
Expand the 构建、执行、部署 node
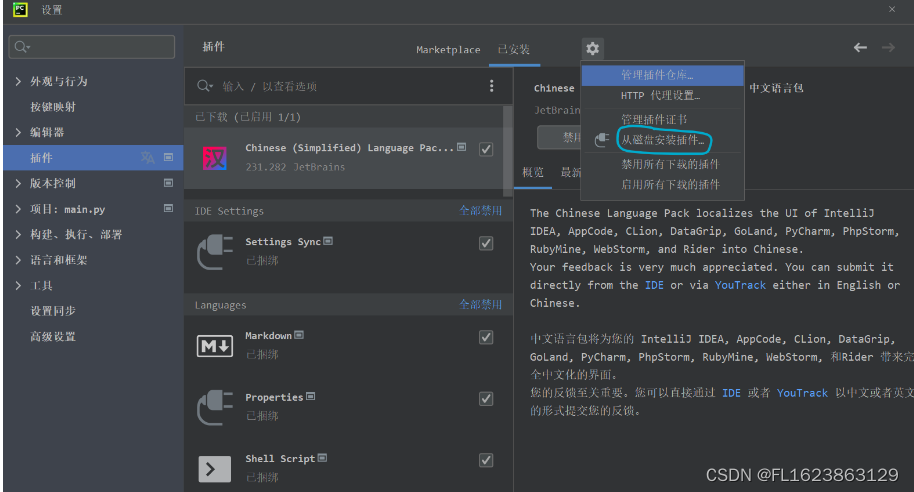click(x=18, y=234)
